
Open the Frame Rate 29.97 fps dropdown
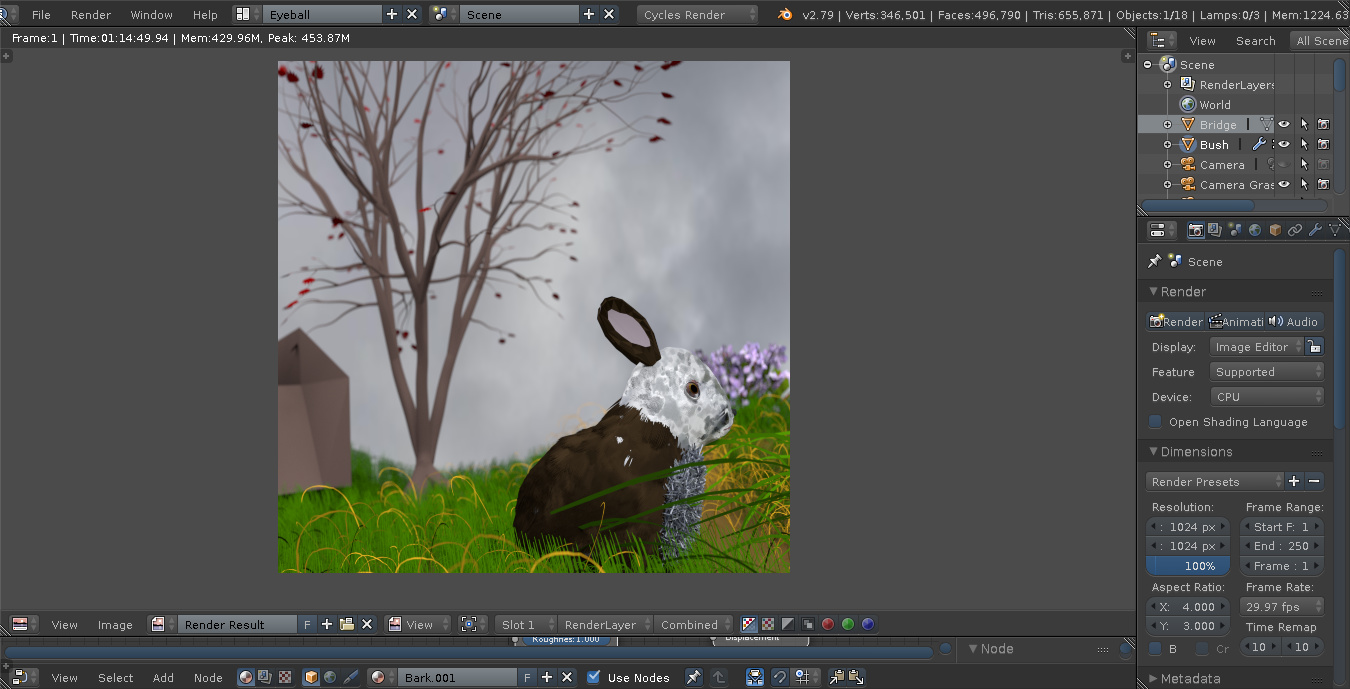1282,606
